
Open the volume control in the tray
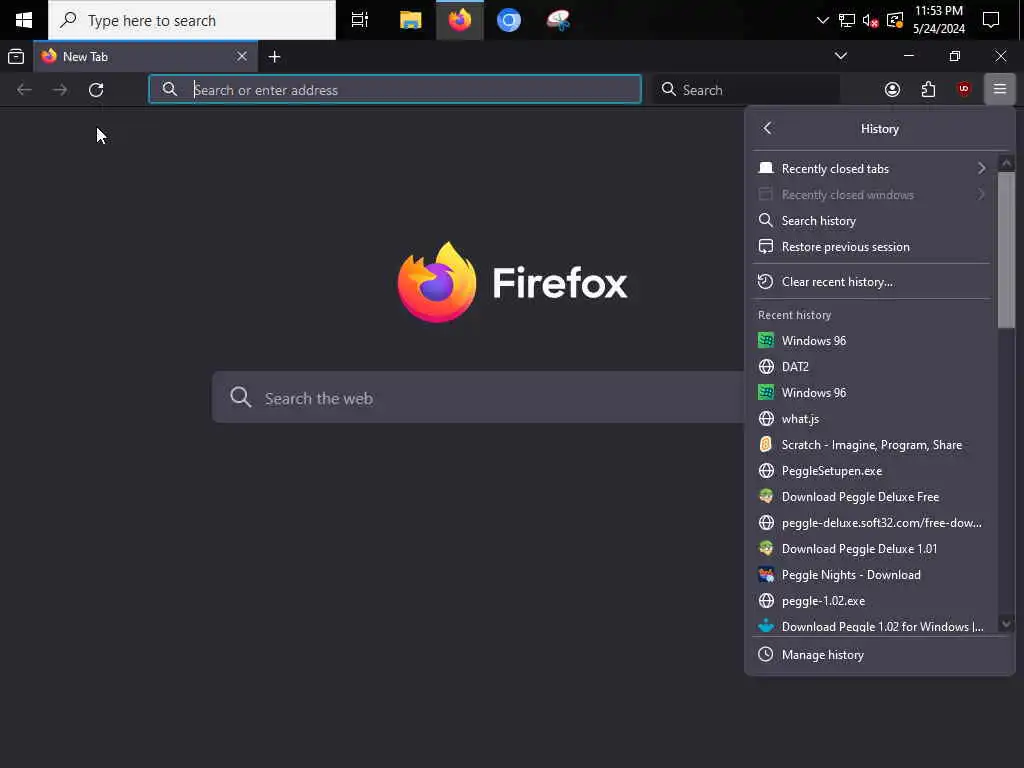pos(871,20)
